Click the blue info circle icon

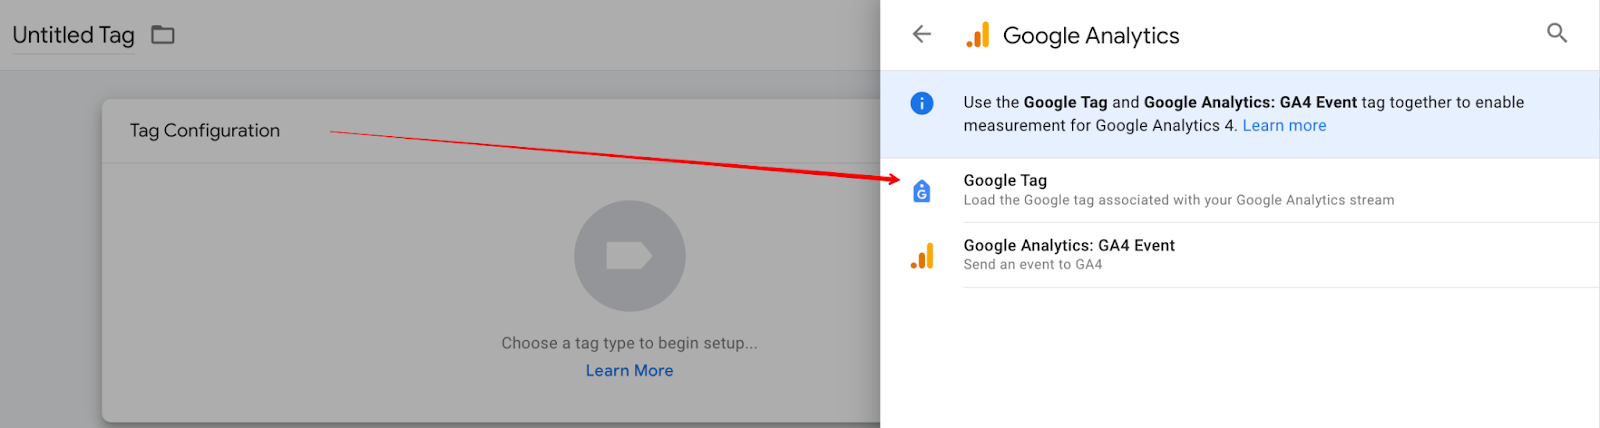click(922, 103)
